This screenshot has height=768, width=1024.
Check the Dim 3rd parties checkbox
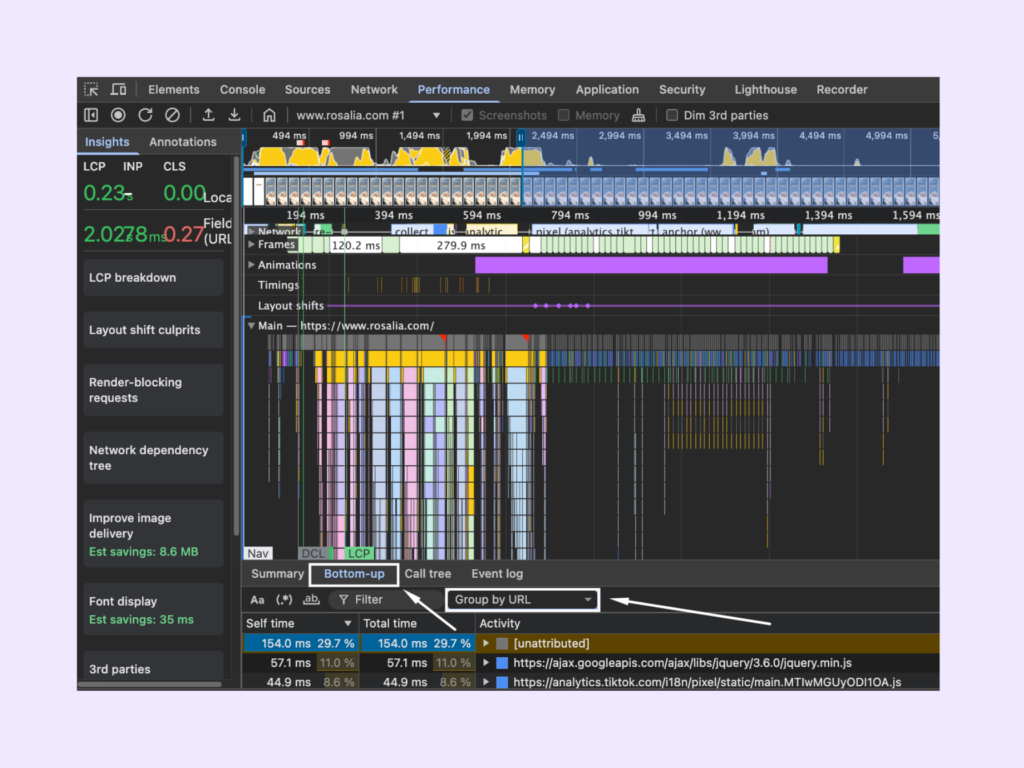click(672, 115)
